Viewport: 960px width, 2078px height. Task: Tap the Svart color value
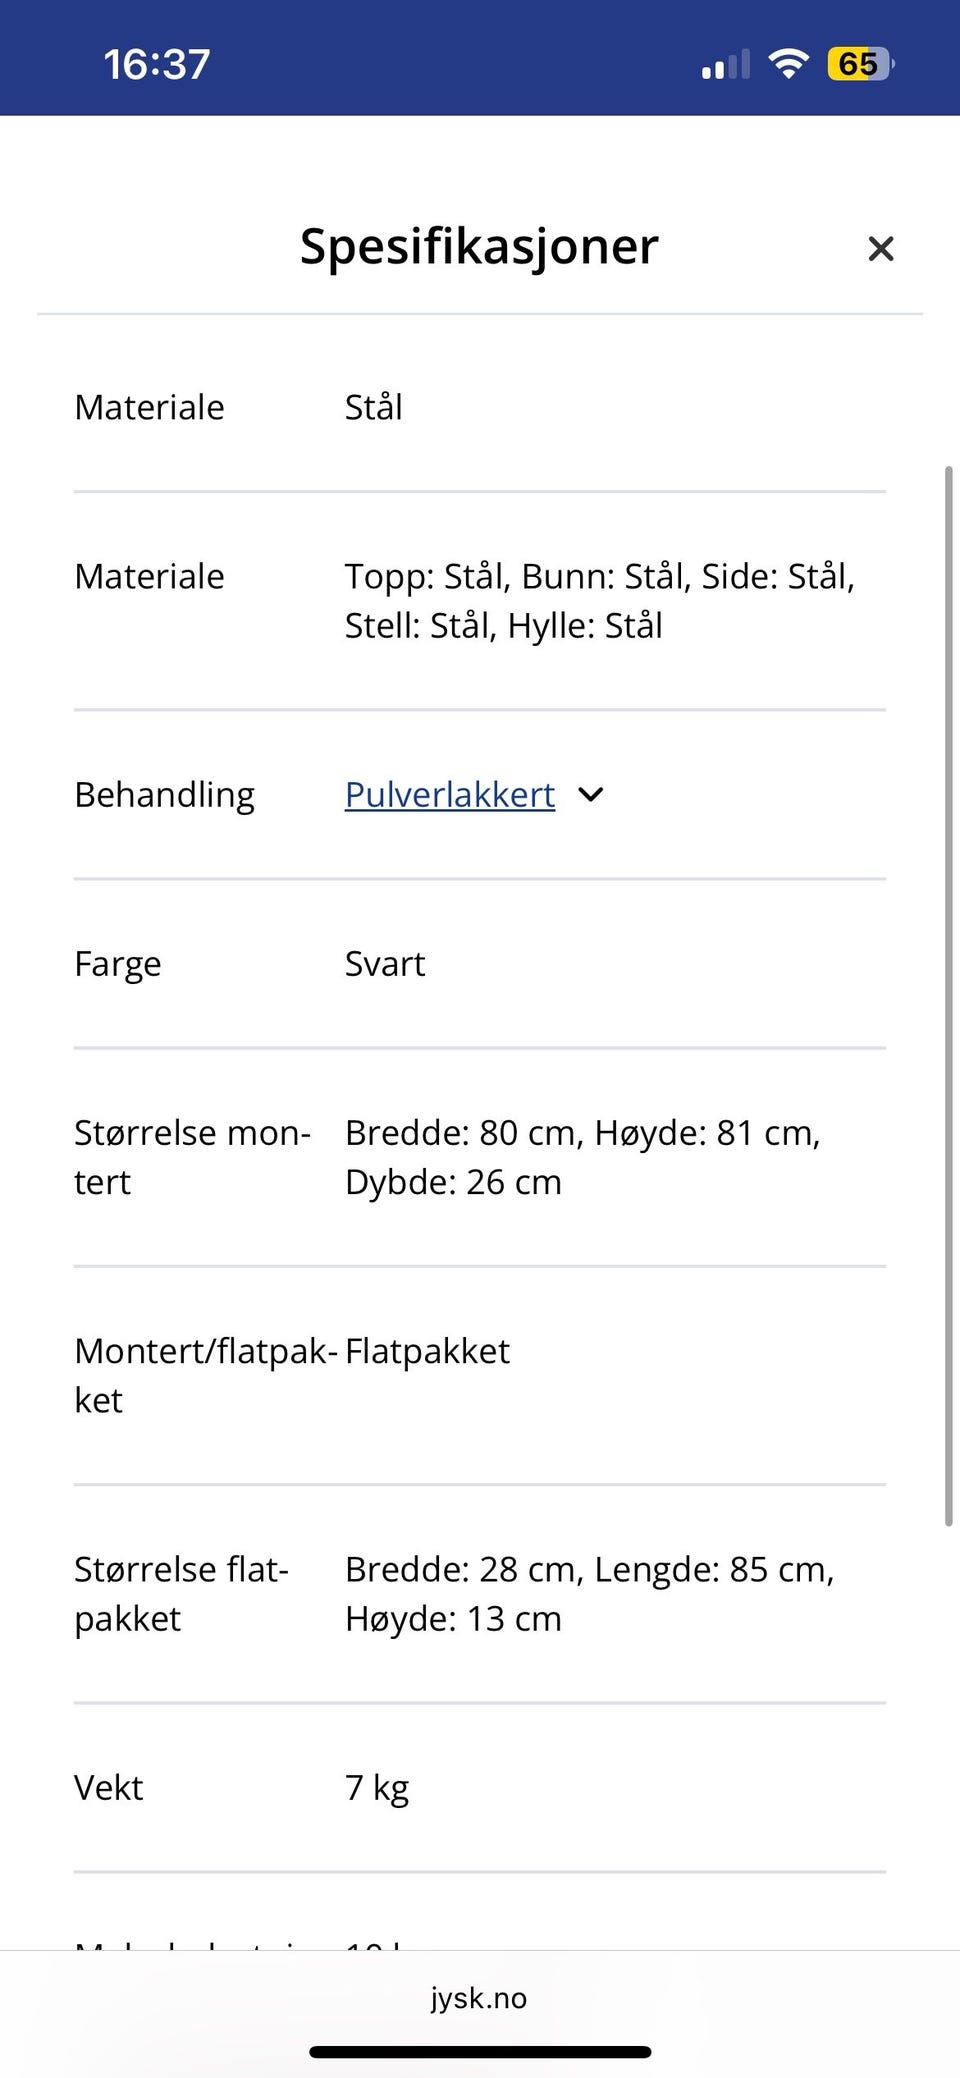(x=385, y=964)
